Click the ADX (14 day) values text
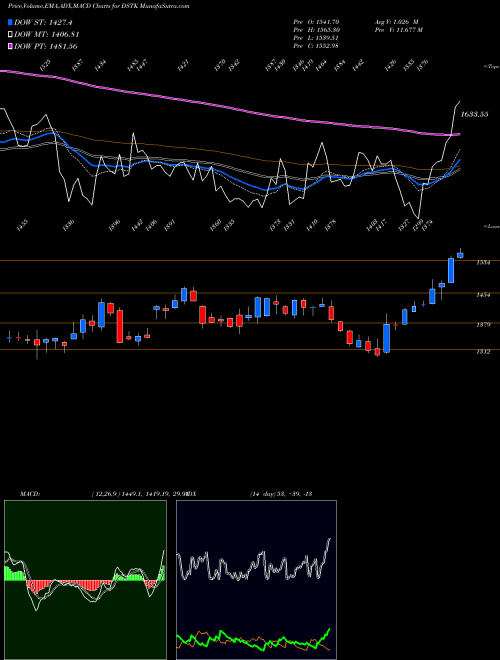 tap(281, 494)
